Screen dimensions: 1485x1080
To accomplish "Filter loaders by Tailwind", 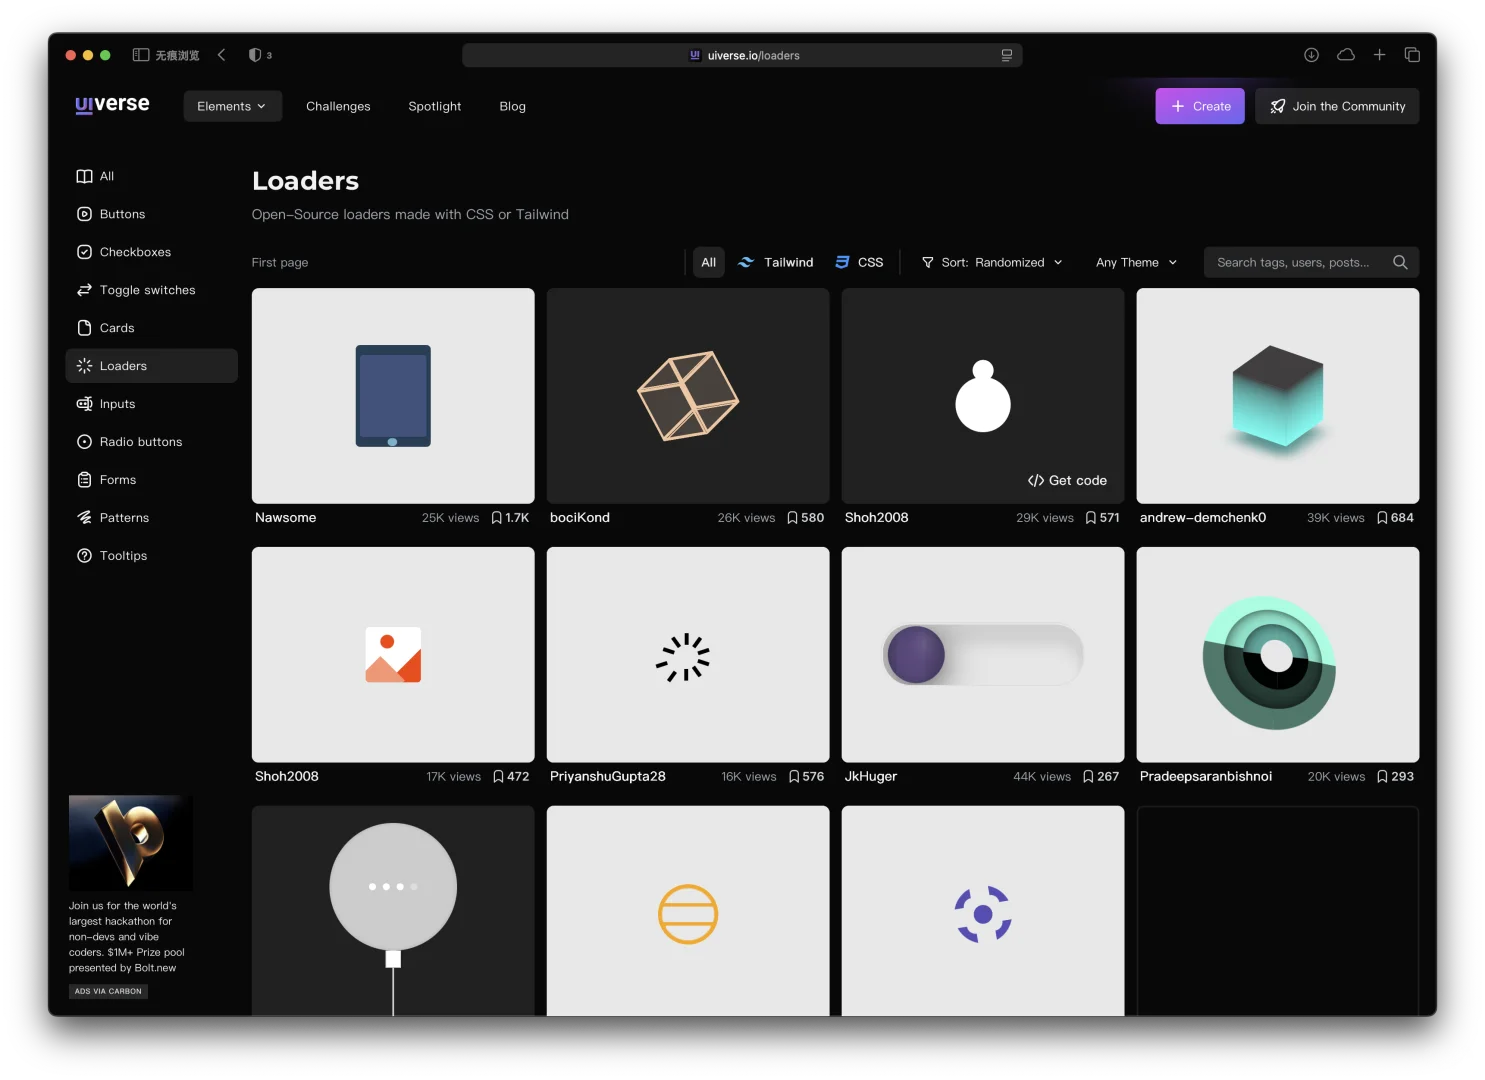I will (x=776, y=262).
